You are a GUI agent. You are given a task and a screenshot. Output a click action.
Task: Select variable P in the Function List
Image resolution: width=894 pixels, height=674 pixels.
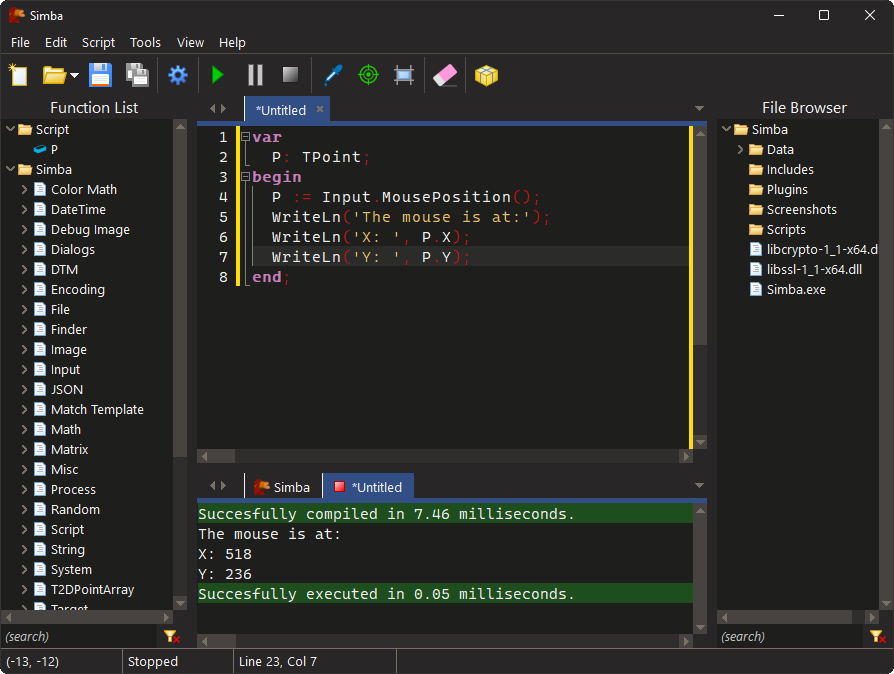[x=54, y=149]
